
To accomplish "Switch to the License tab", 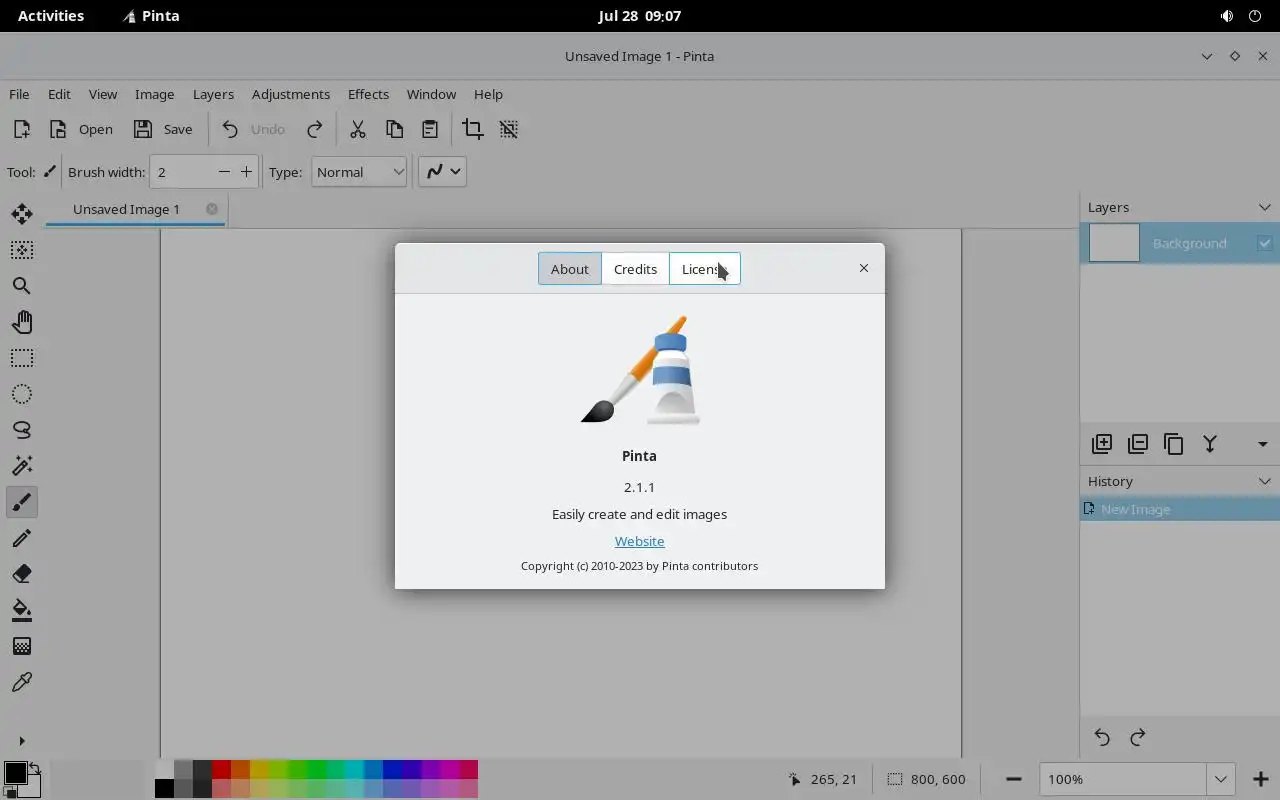I will (x=705, y=269).
